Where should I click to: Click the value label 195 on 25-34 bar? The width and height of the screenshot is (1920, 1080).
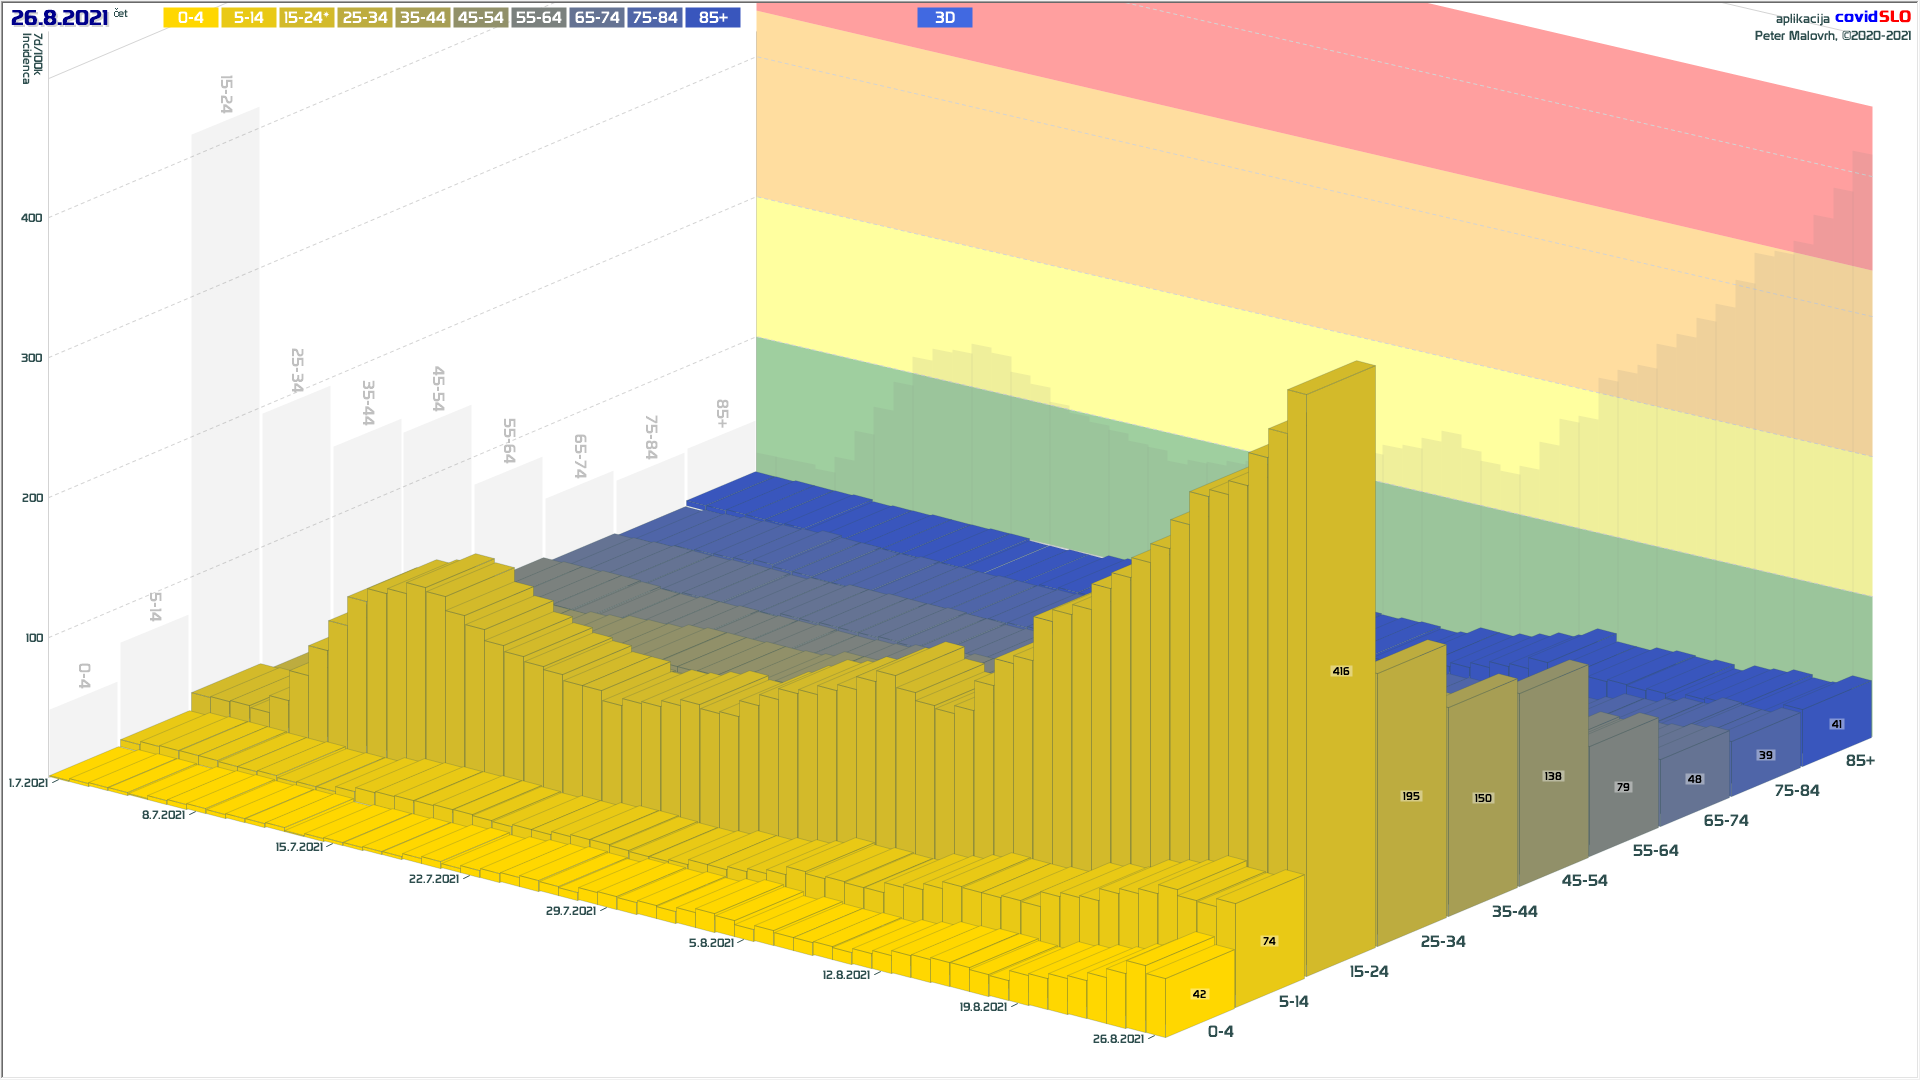coord(1411,796)
